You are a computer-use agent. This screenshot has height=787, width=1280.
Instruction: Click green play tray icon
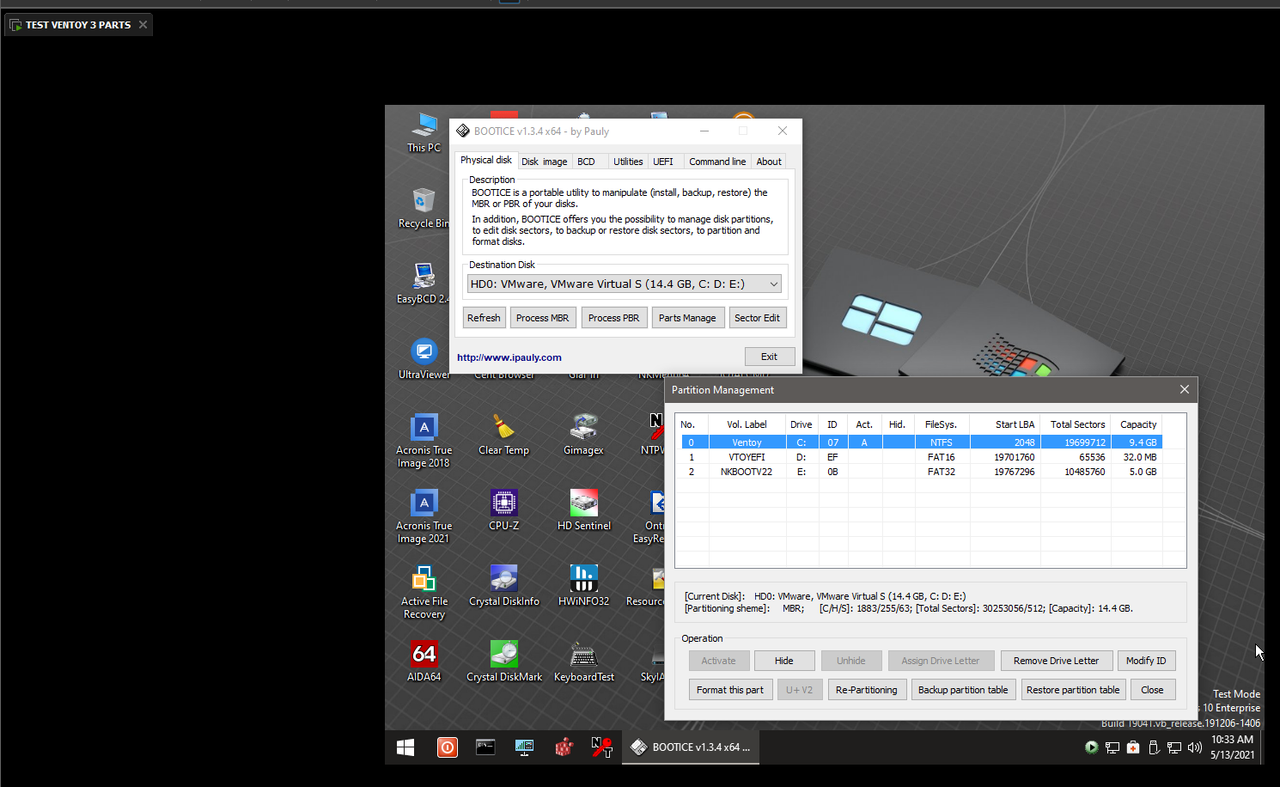pyautogui.click(x=1091, y=747)
